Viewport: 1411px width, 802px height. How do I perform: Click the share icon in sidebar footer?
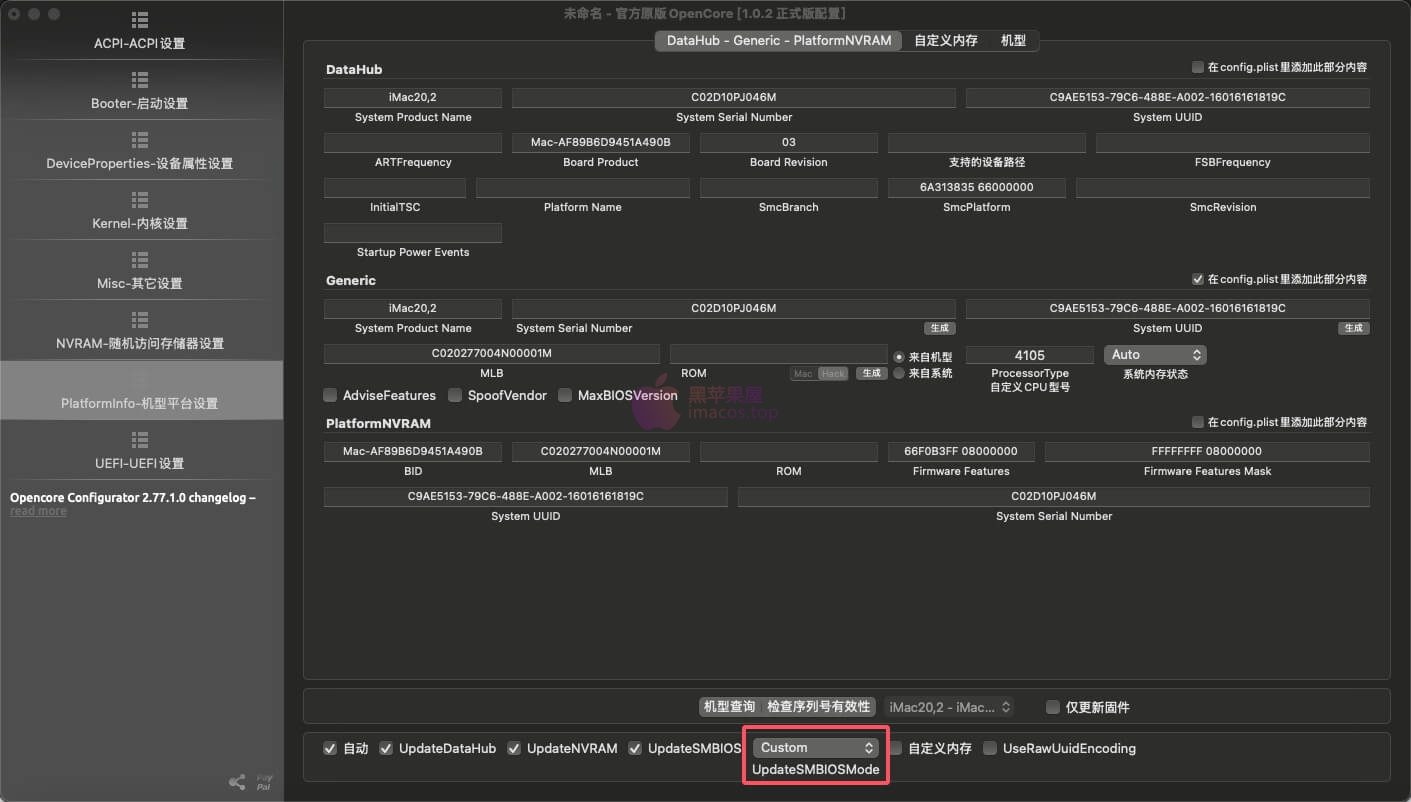click(x=237, y=782)
